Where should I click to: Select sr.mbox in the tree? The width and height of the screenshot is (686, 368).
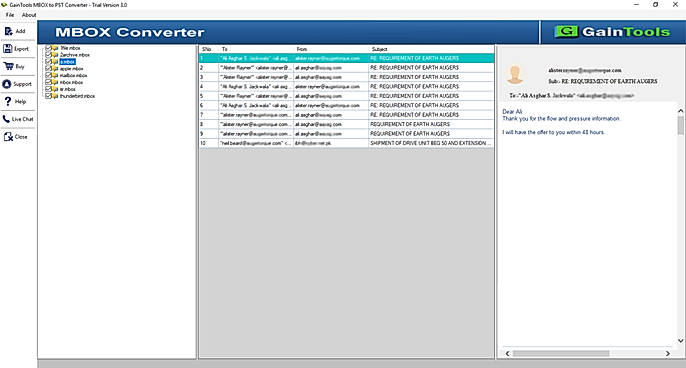tap(67, 89)
